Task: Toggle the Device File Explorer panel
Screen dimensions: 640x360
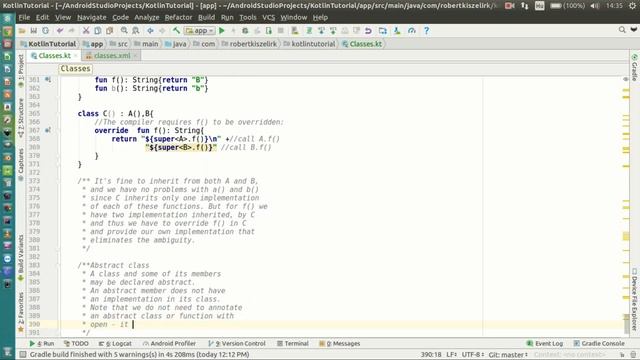Action: coord(634,299)
